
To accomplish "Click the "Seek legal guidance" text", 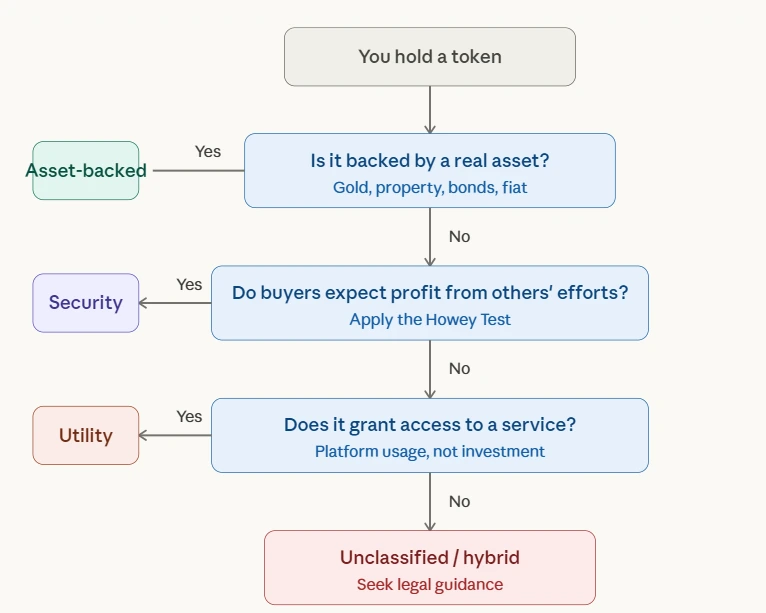I will (430, 584).
